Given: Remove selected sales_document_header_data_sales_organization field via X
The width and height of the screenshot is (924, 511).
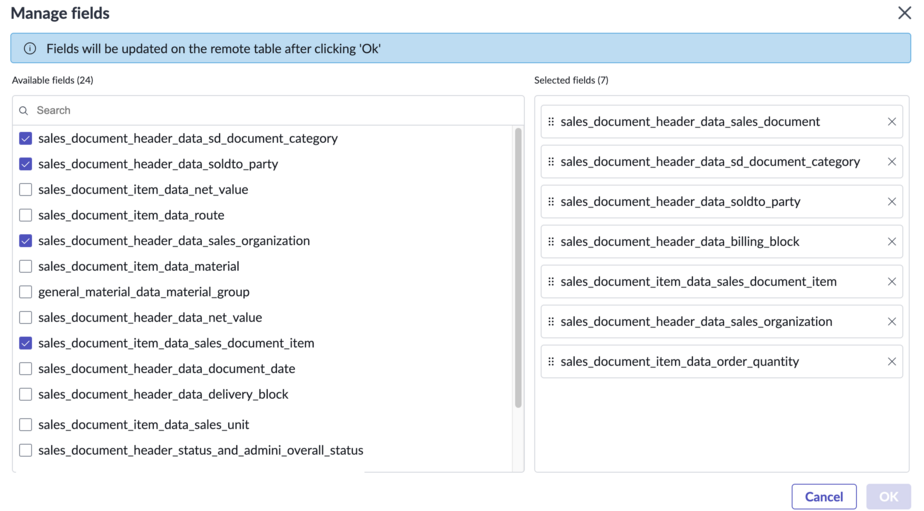Looking at the screenshot, I should (x=892, y=321).
